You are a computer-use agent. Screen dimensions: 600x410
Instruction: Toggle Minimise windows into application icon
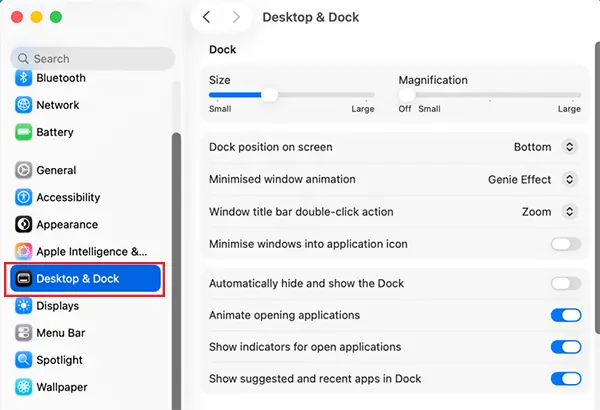566,244
